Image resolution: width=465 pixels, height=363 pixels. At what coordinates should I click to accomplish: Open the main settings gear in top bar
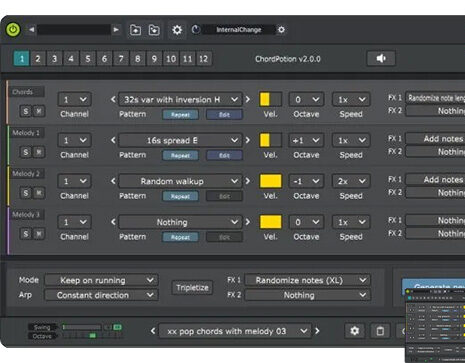point(177,30)
